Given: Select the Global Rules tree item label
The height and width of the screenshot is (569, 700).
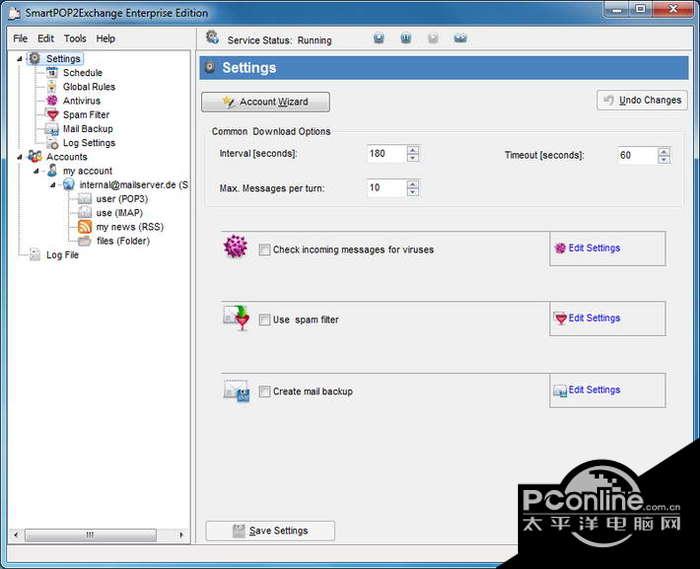Looking at the screenshot, I should (89, 87).
